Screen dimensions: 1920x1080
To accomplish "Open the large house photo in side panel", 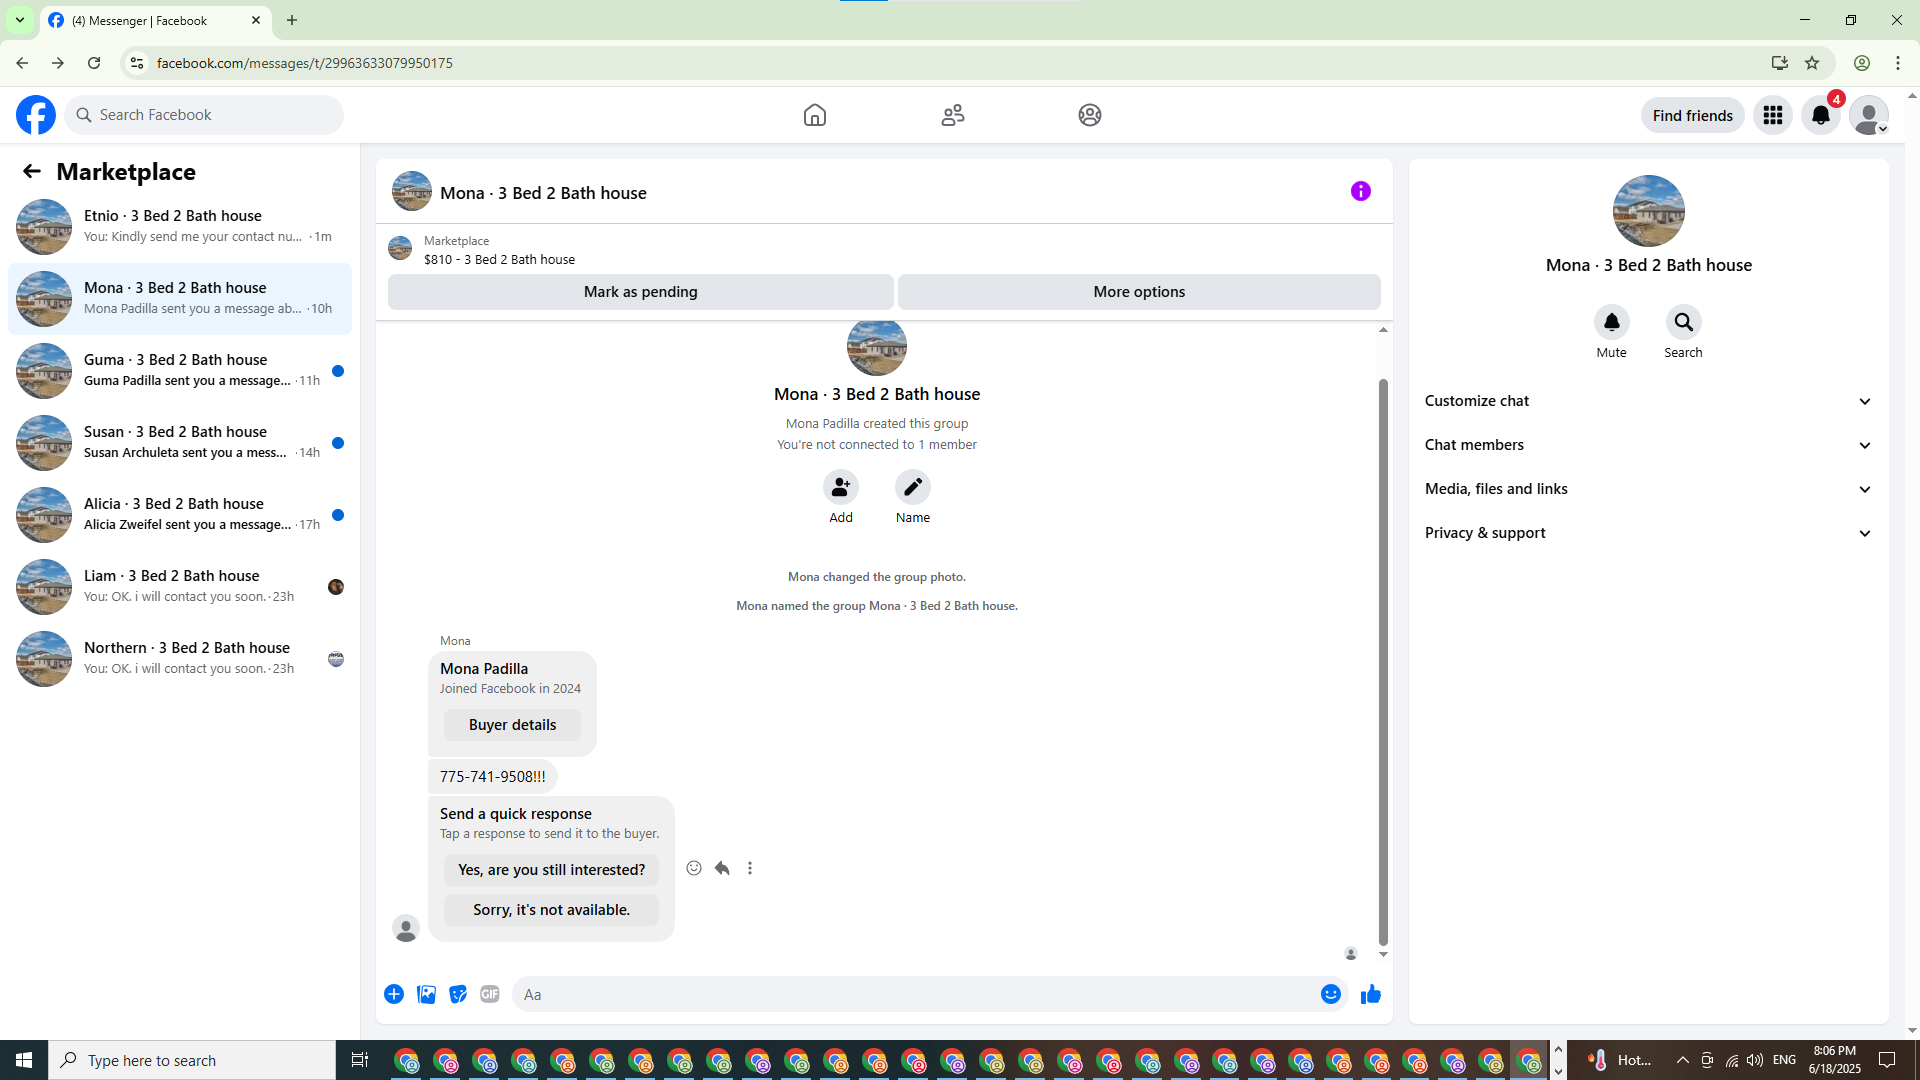I will coord(1649,211).
